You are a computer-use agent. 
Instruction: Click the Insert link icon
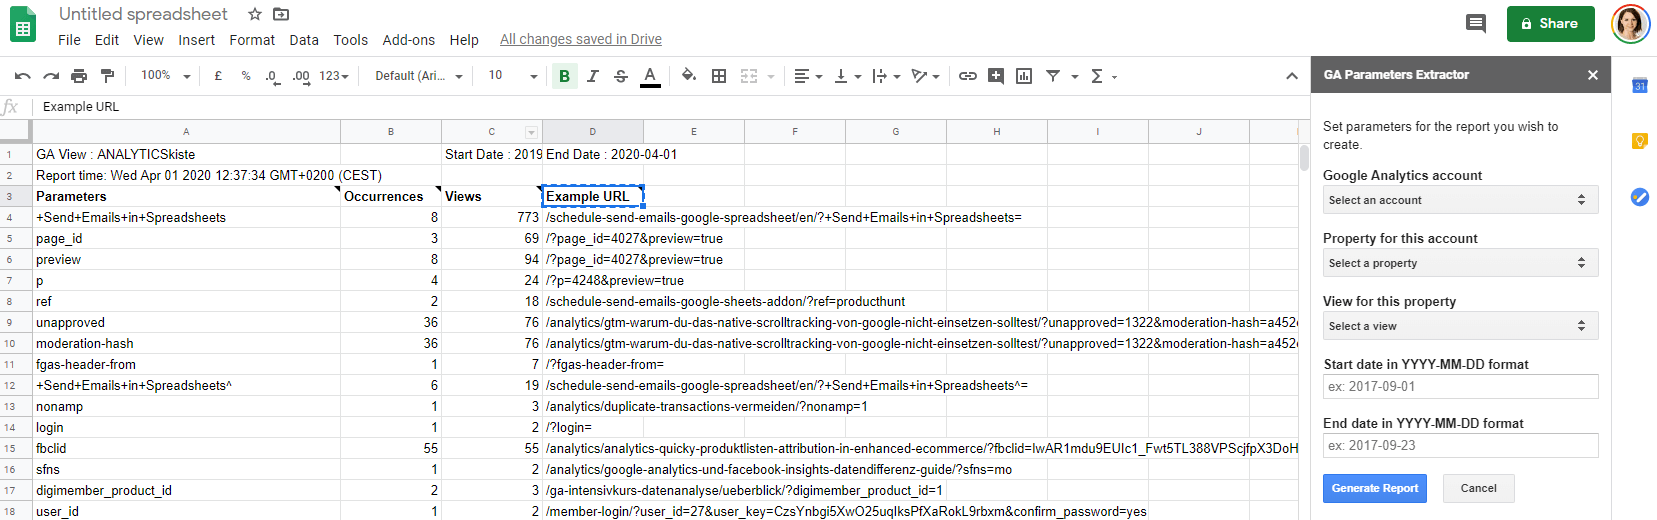(x=968, y=76)
